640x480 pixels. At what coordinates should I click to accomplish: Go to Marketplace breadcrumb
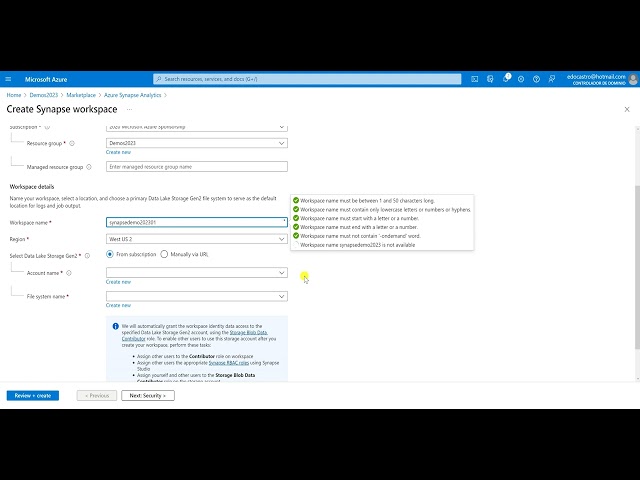click(x=81, y=95)
